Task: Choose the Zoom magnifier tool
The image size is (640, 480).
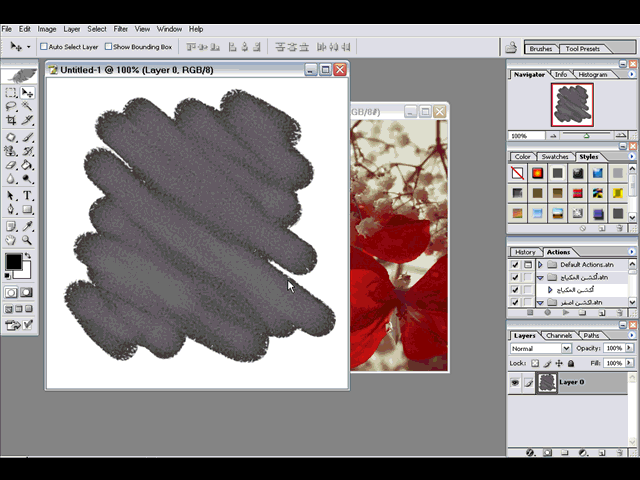Action: 27,240
